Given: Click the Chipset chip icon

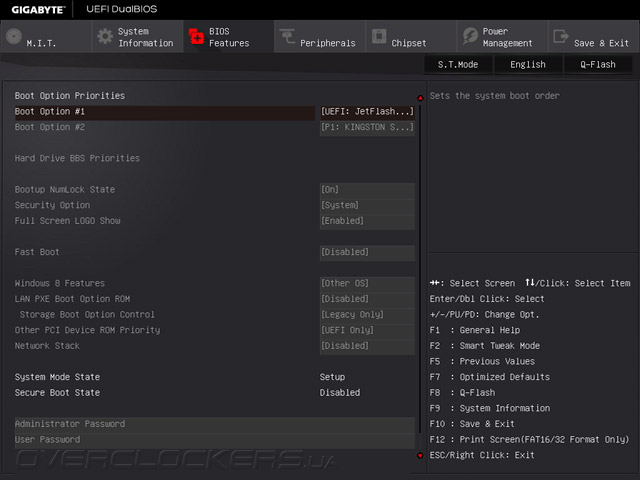Looking at the screenshot, I should pos(379,36).
